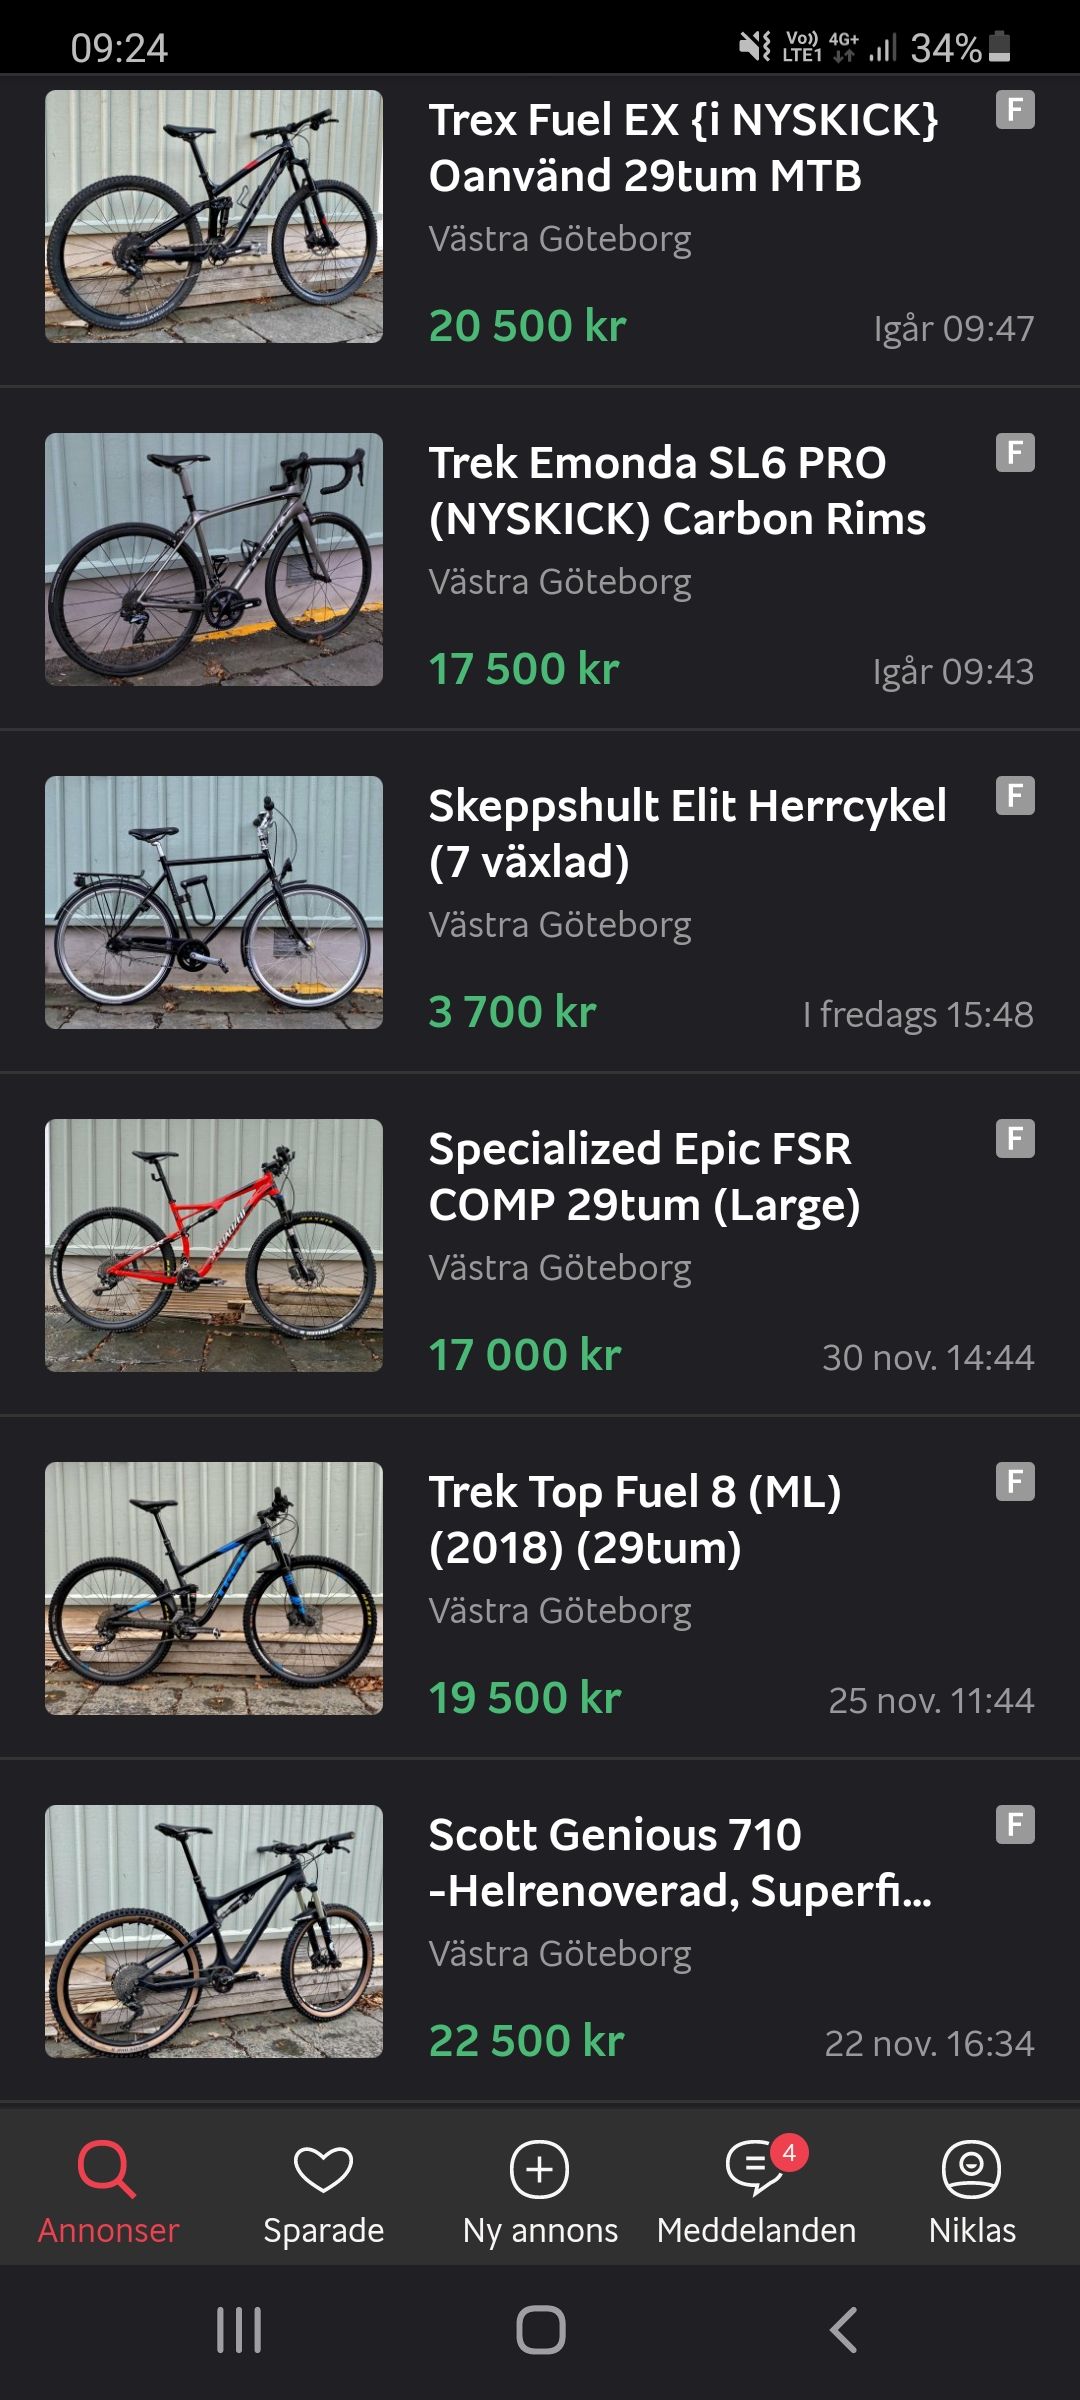Open messages speech bubble icon
Image resolution: width=1080 pixels, height=2400 pixels.
(x=755, y=2168)
